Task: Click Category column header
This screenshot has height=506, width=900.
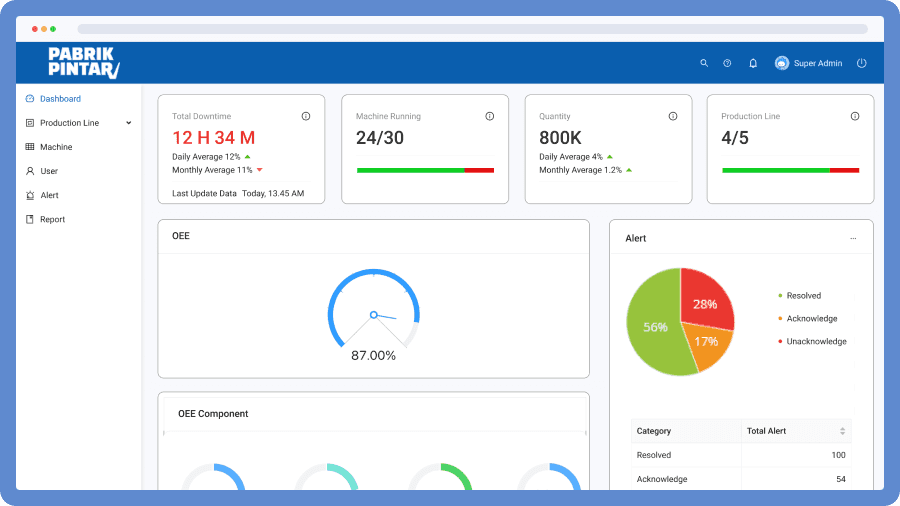Action: (x=654, y=431)
